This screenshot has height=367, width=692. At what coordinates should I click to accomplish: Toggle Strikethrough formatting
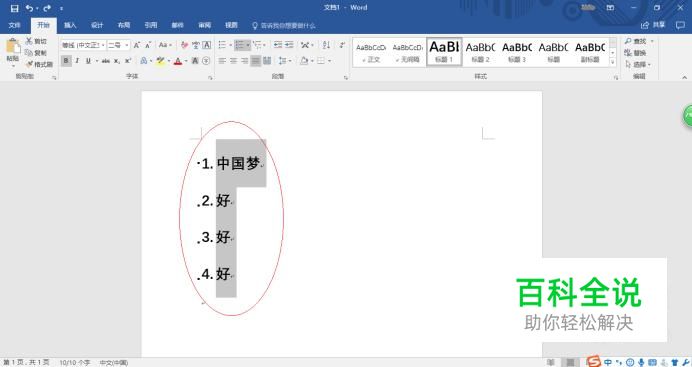tap(106, 61)
